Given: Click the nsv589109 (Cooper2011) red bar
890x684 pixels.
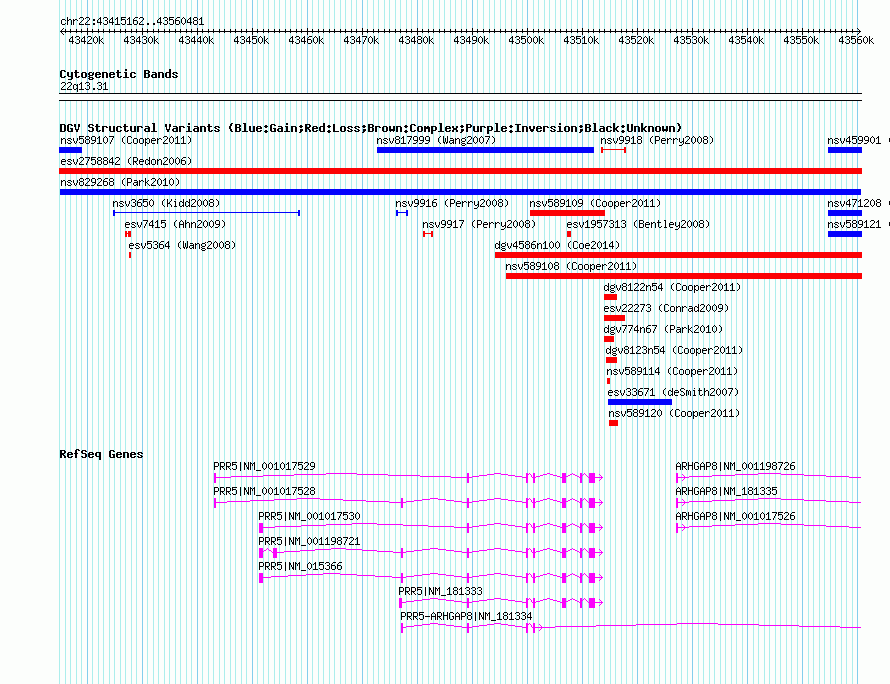Looking at the screenshot, I should coord(567,213).
